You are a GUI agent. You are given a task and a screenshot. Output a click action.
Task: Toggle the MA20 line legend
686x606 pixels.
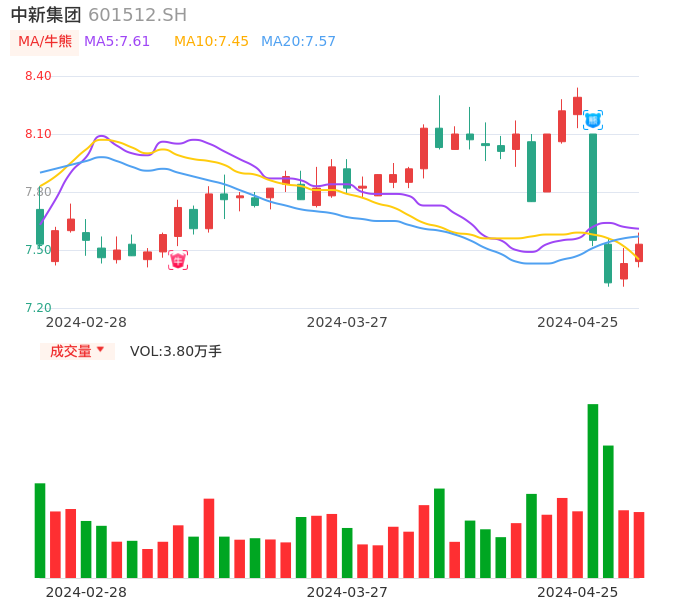click(x=298, y=42)
